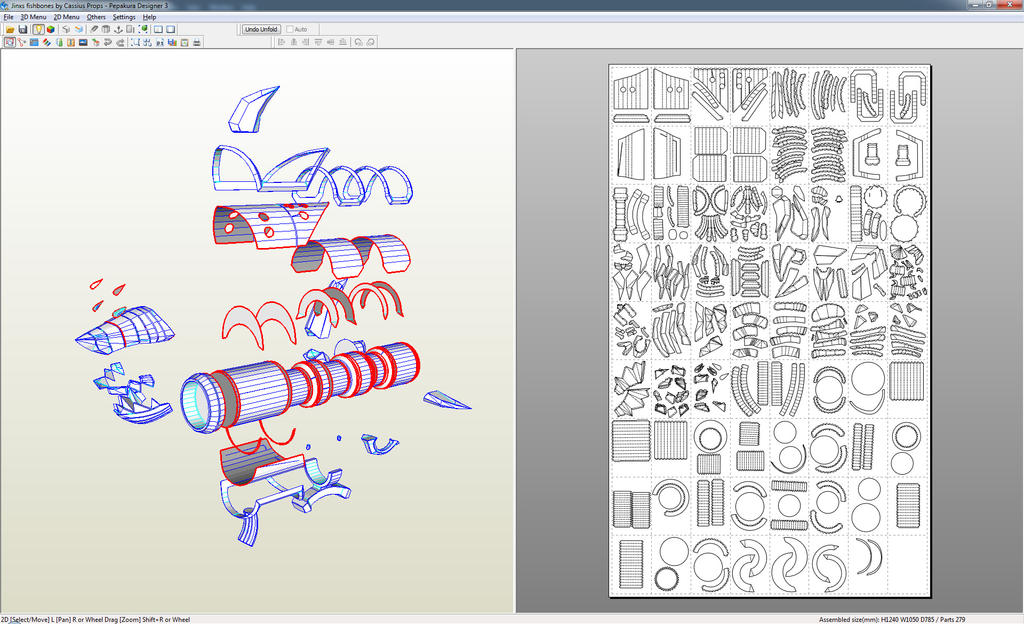
Task: Select the Select/Move tool icon
Action: [10, 42]
